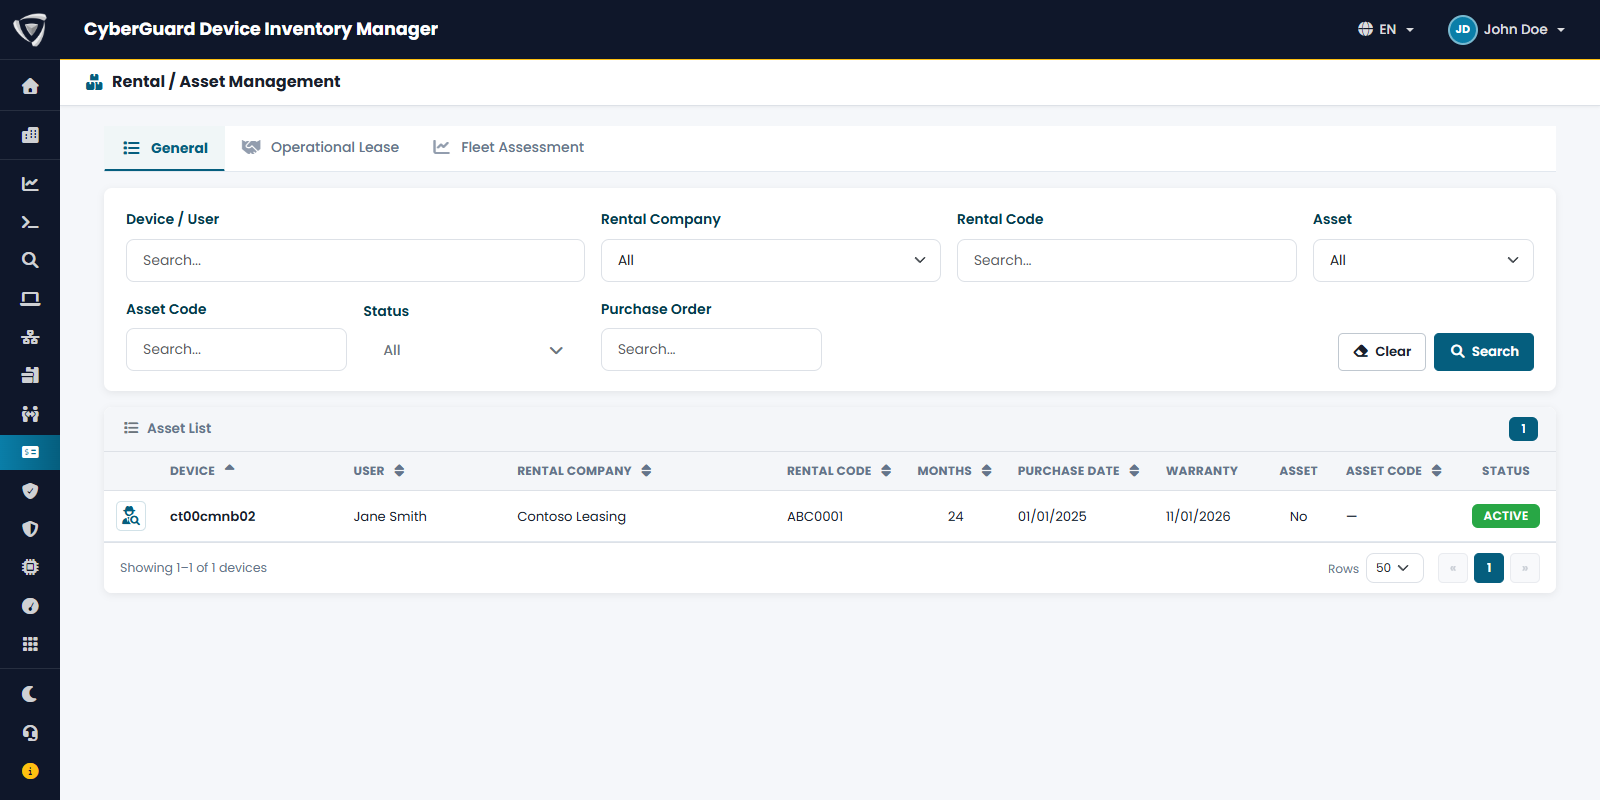Open the EN language dropdown
The image size is (1600, 800).
pos(1386,29)
